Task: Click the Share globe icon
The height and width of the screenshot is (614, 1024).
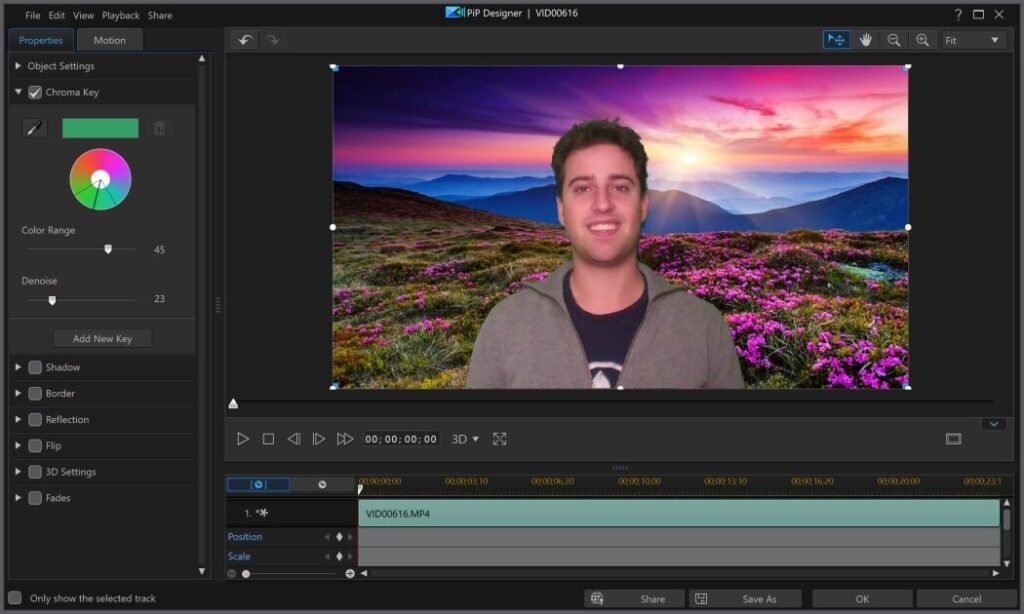Action: tap(597, 598)
